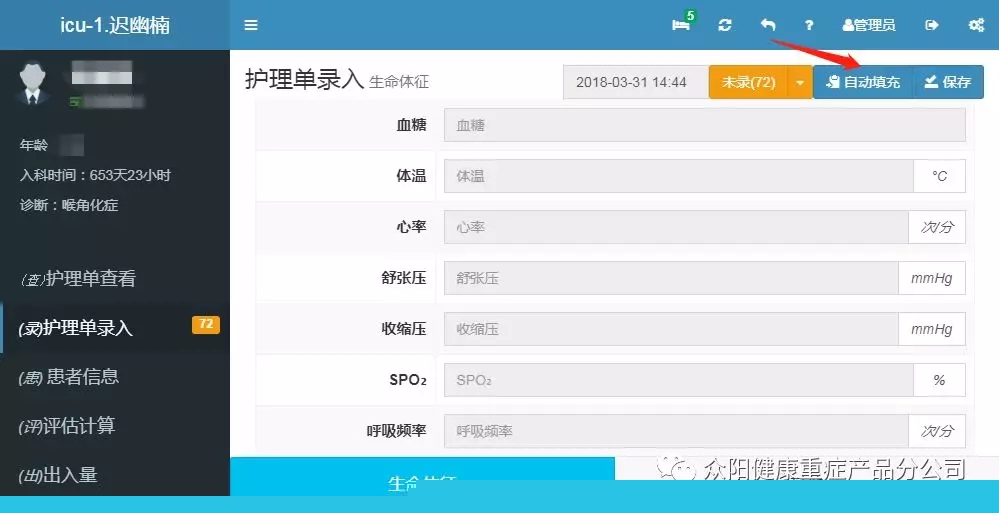
Task: Click the refresh icon in top bar
Action: [x=725, y=25]
